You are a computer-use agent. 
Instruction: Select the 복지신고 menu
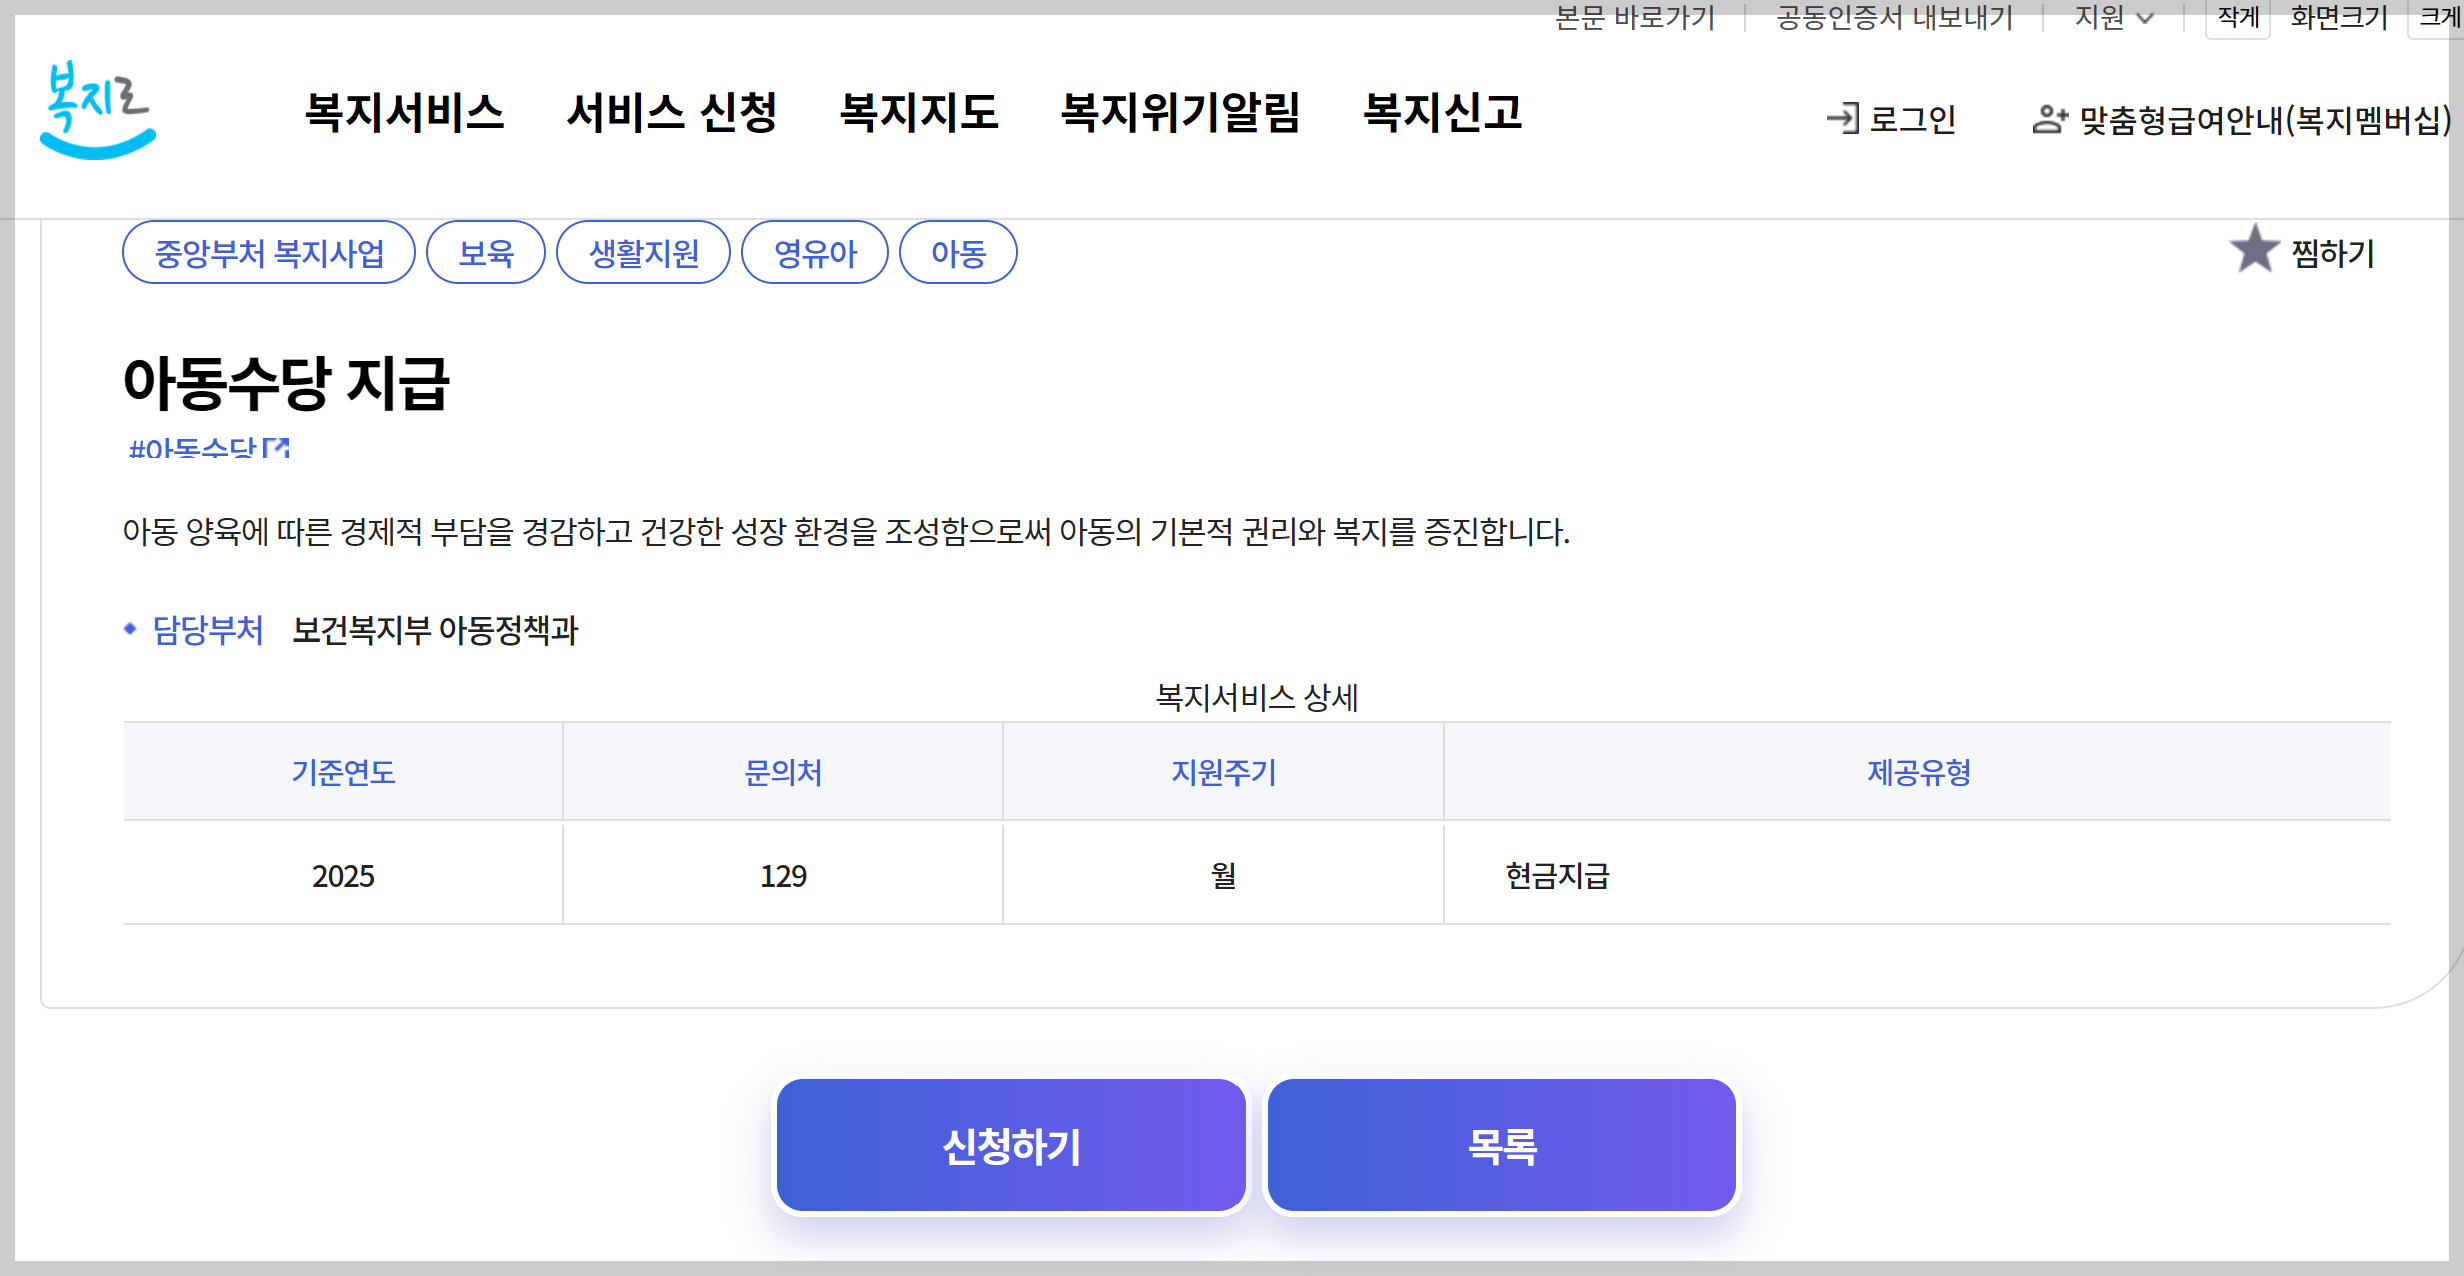[x=1442, y=111]
